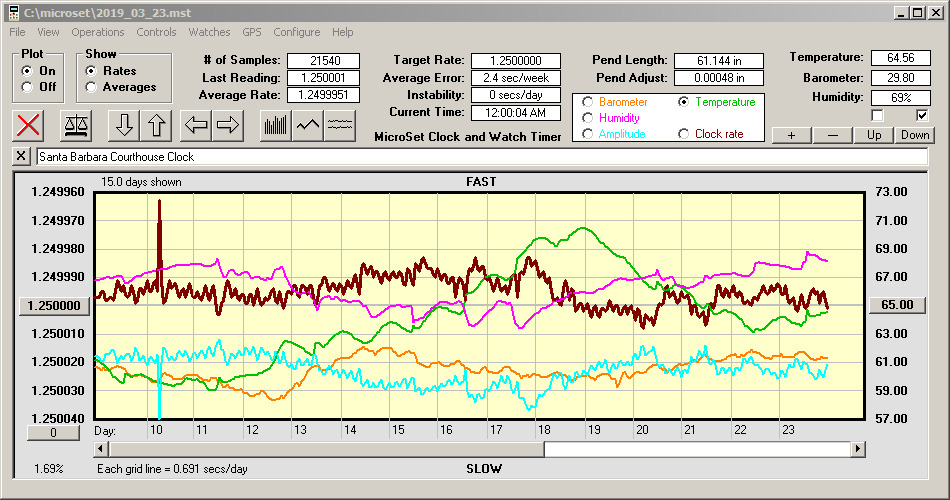This screenshot has width=950, height=500.
Task: Click the zigzag line graph icon
Action: [x=308, y=126]
